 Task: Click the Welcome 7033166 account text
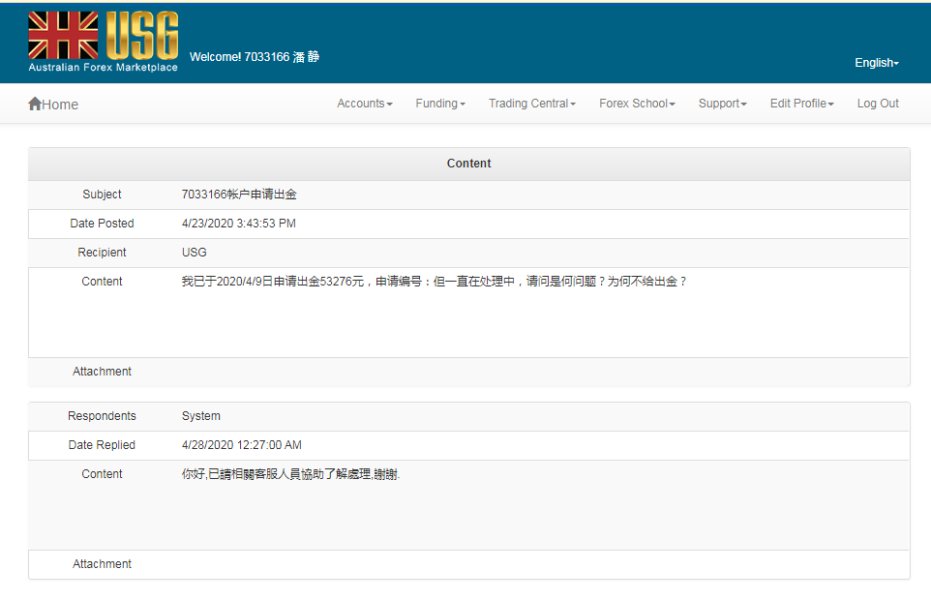click(x=254, y=57)
